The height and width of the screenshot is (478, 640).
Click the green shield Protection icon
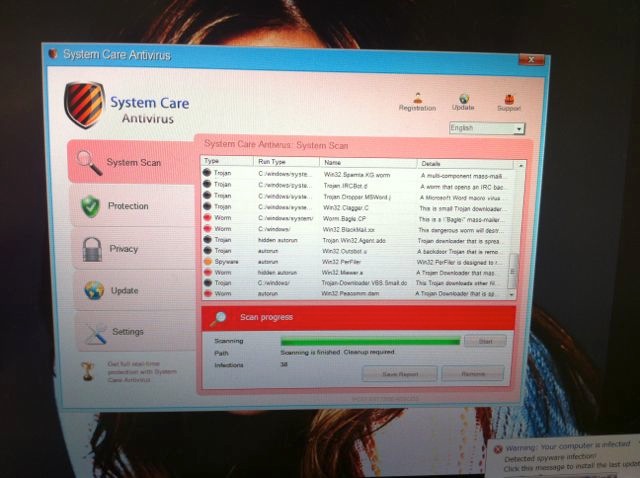91,206
